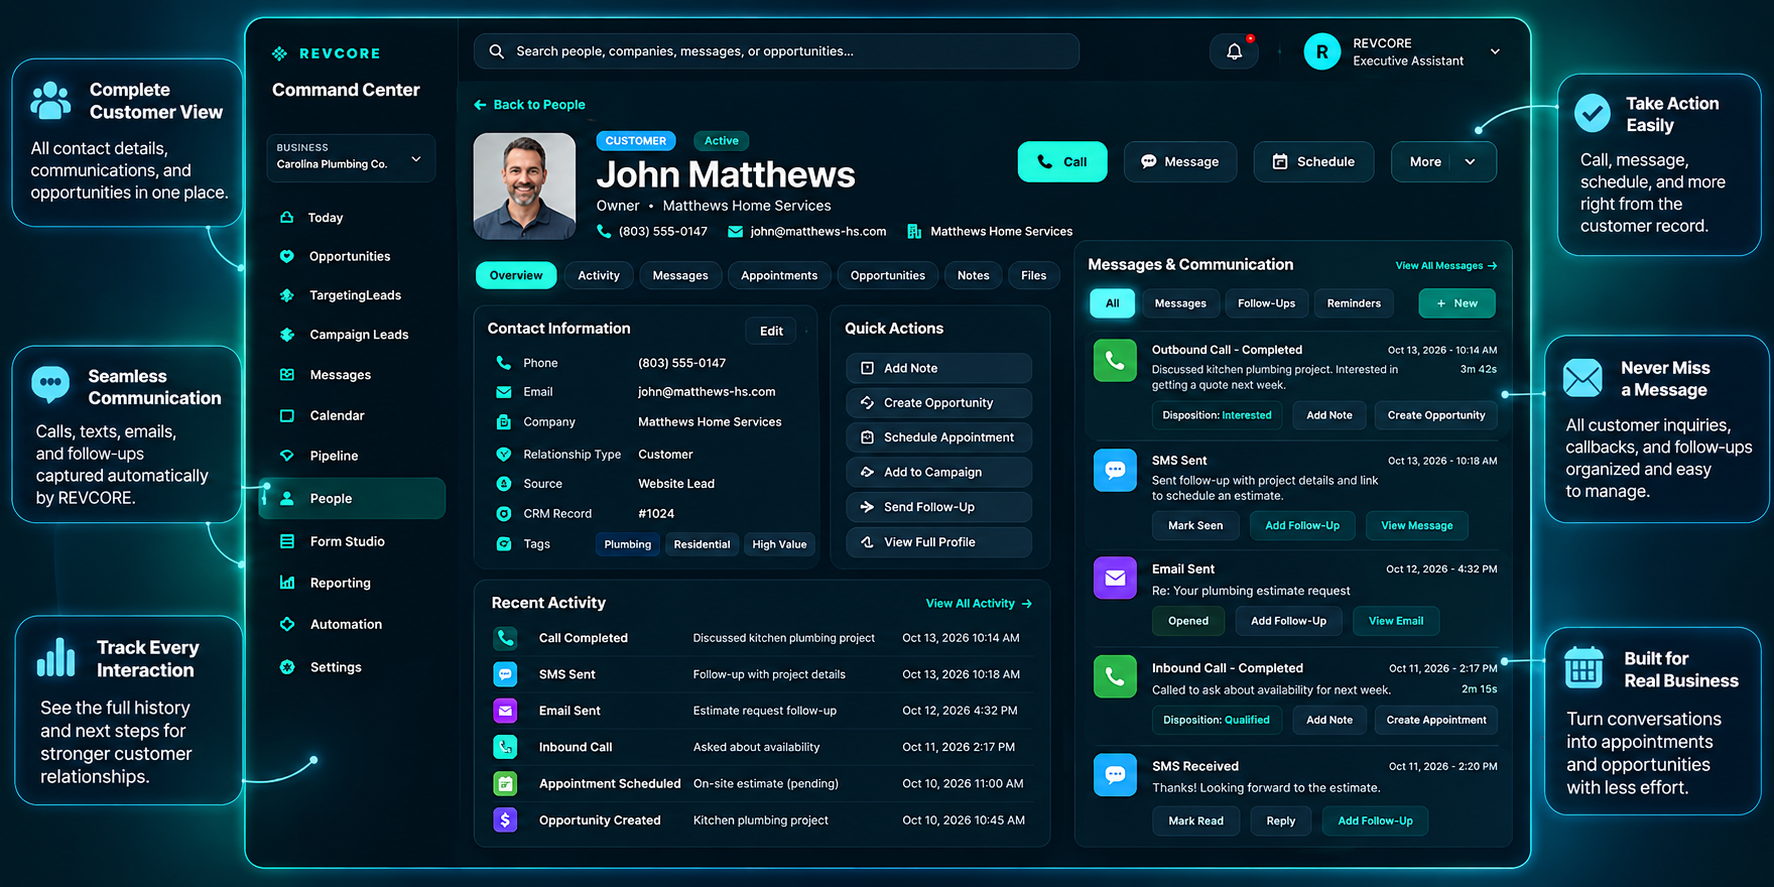Open the notifications bell
Screen dimensions: 1774x887
1234,51
